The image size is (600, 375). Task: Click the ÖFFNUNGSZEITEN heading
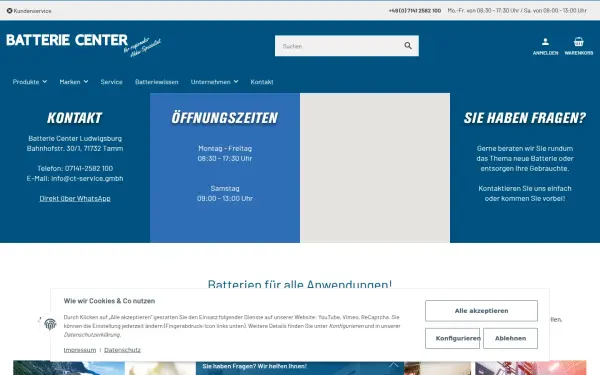225,118
